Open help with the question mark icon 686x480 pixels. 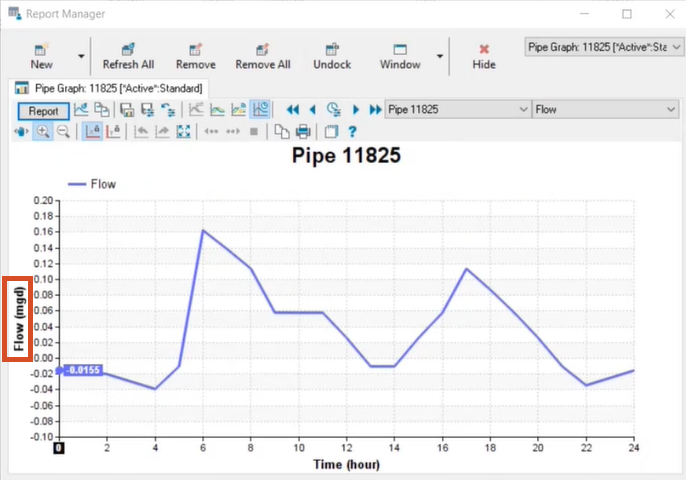pyautogui.click(x=352, y=131)
